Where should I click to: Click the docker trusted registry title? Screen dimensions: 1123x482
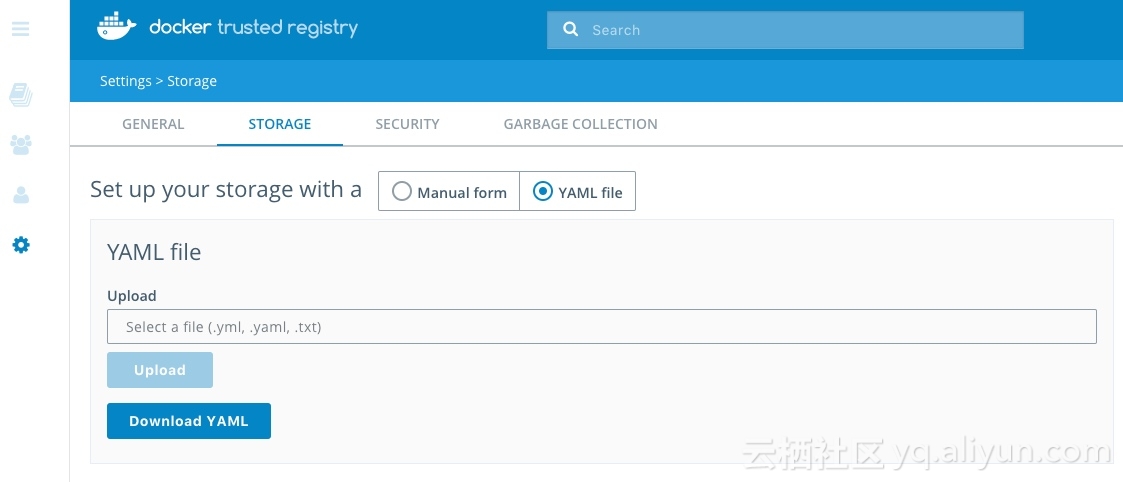[254, 28]
